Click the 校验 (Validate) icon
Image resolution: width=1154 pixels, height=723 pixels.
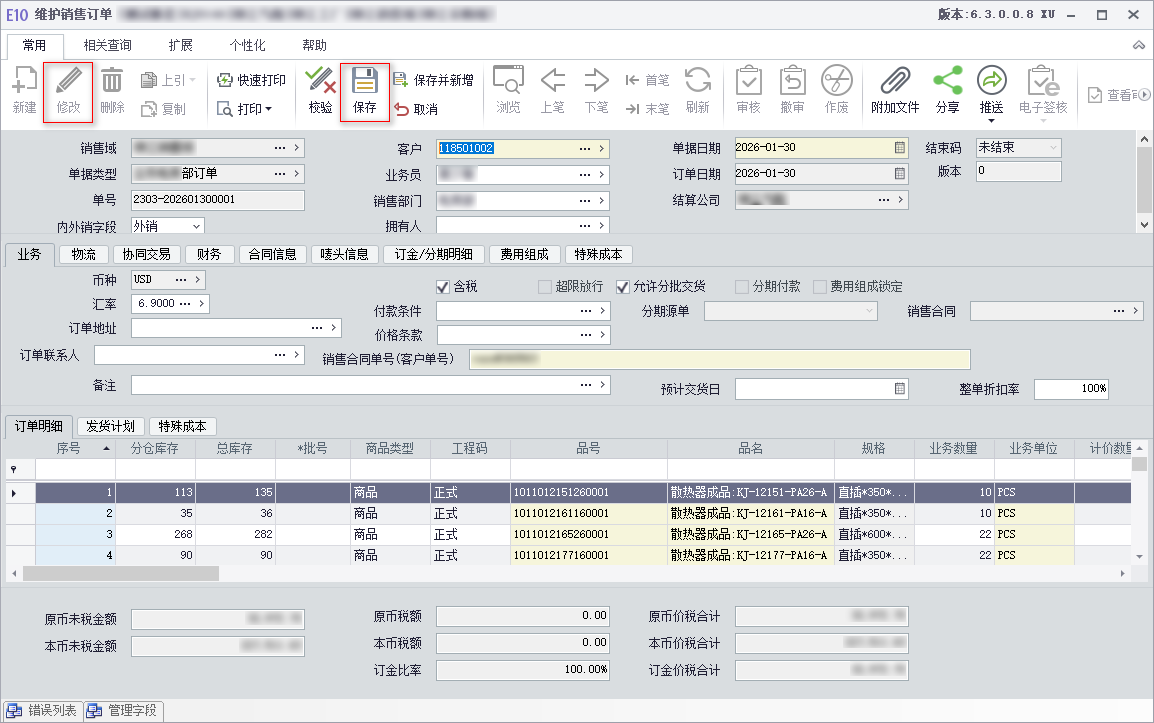[320, 82]
